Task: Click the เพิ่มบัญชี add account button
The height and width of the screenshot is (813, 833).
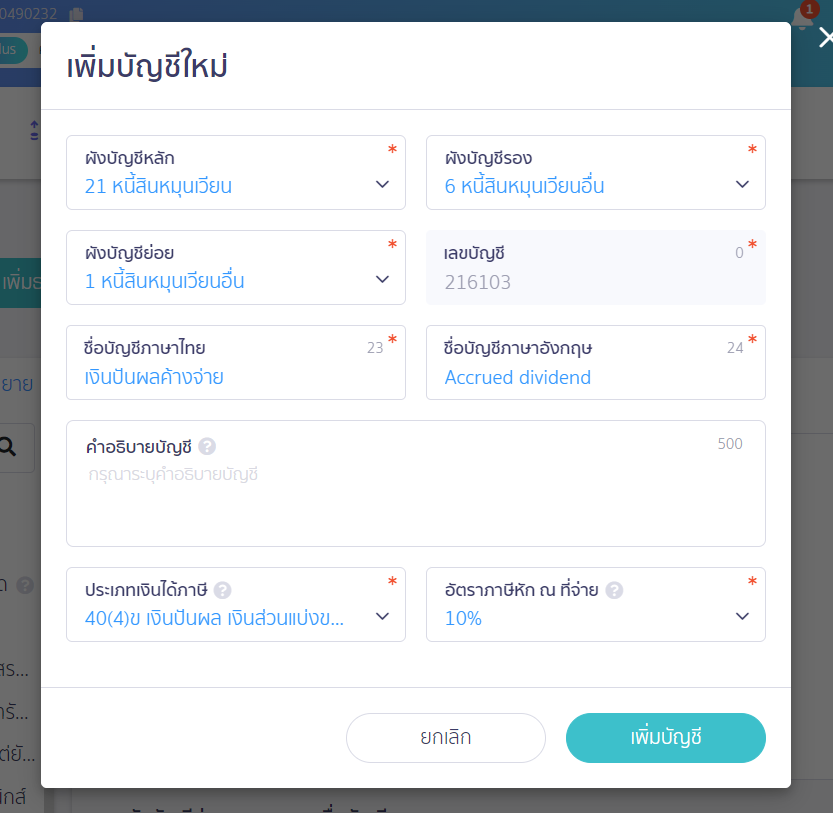Action: pyautogui.click(x=666, y=738)
